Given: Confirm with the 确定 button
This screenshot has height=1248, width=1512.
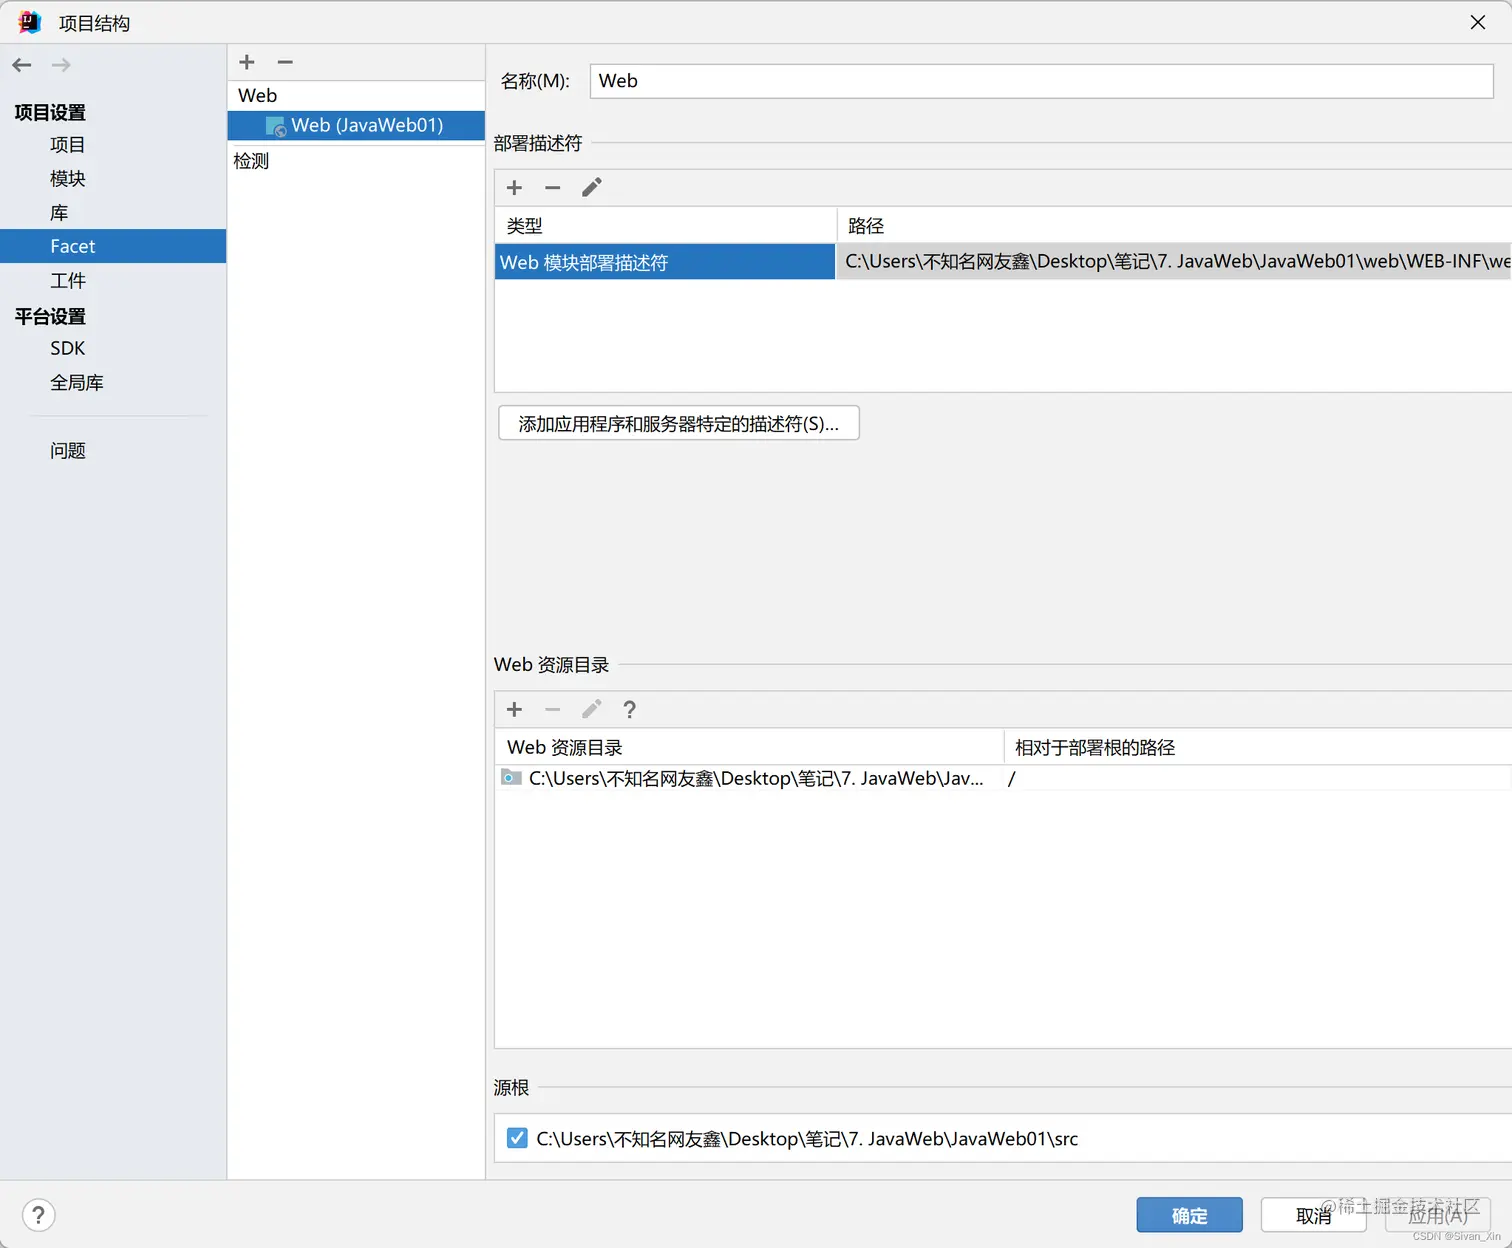Looking at the screenshot, I should (x=1189, y=1215).
